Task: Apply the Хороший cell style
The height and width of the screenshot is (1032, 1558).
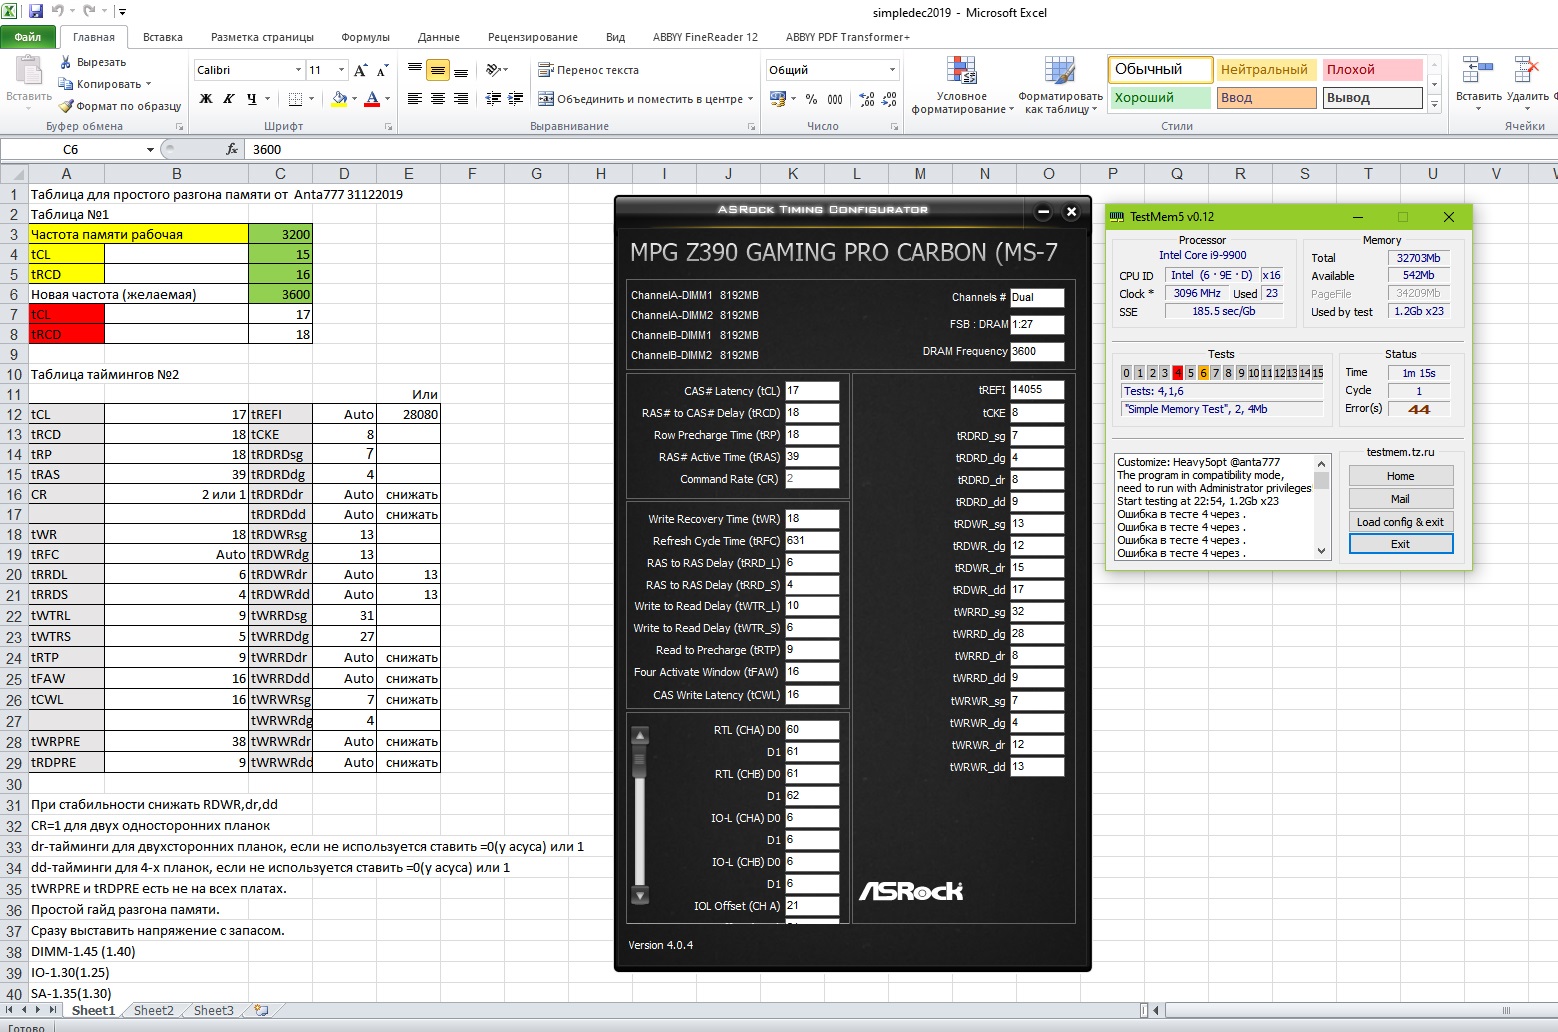Action: tap(1160, 97)
